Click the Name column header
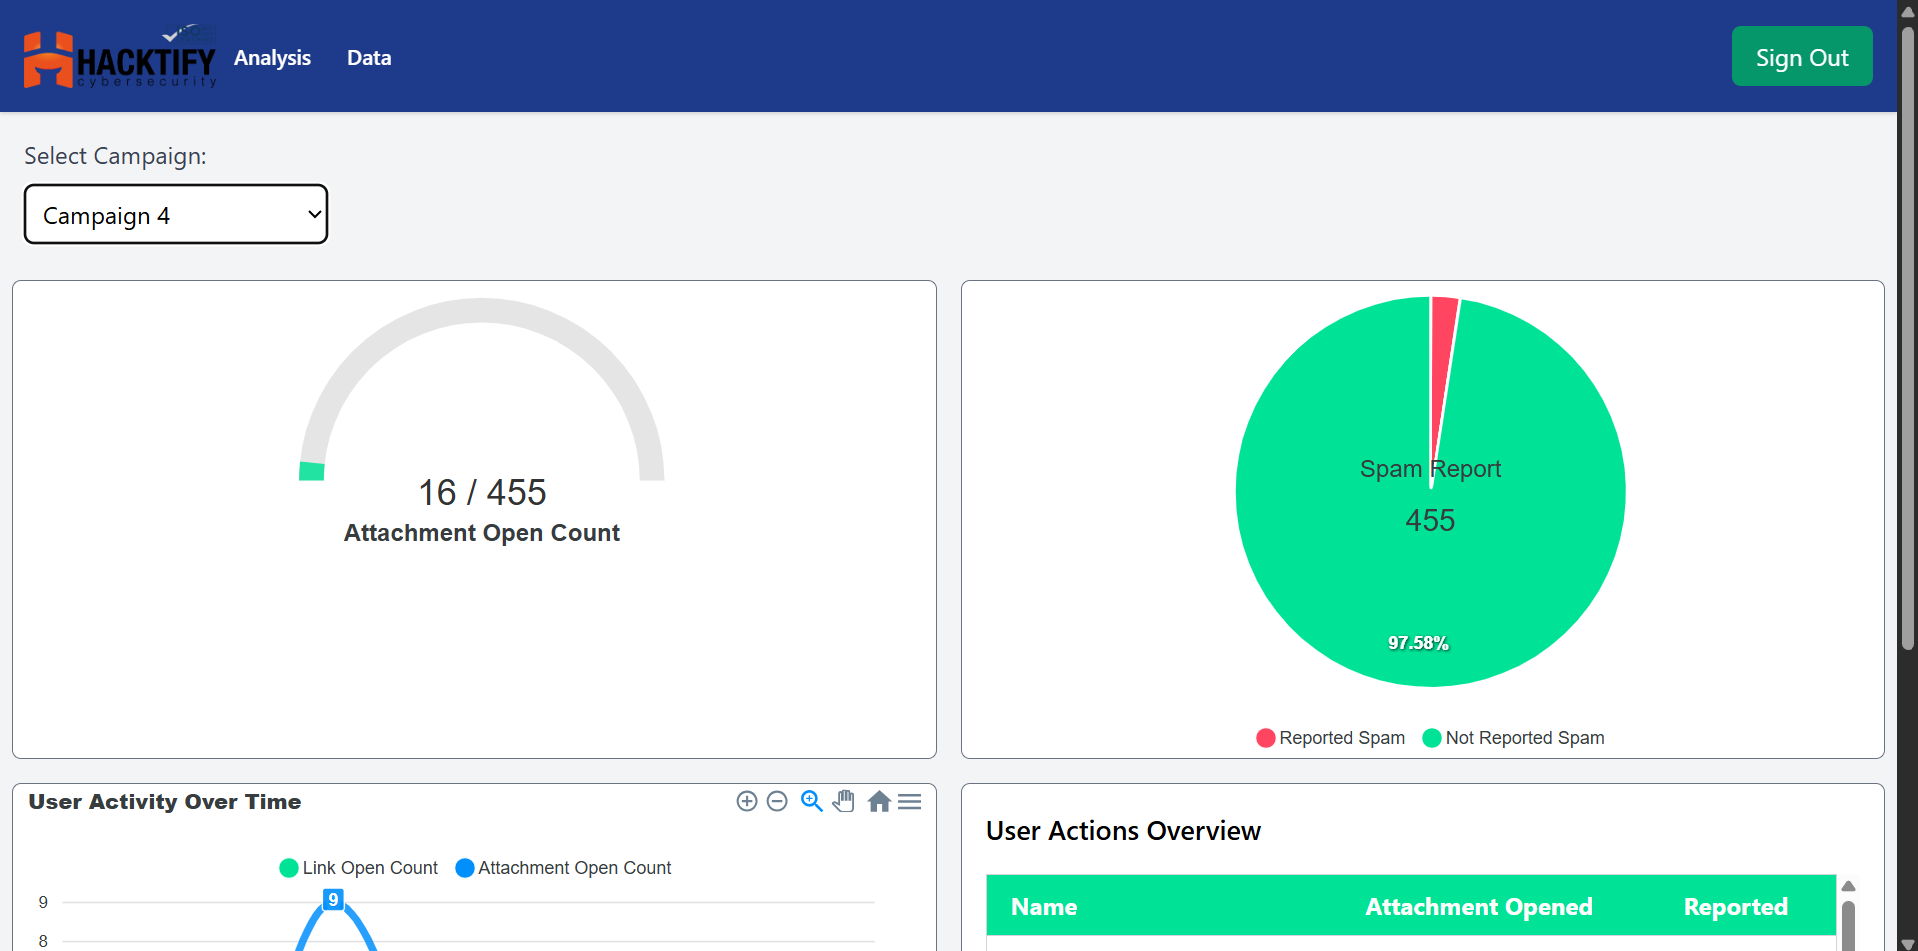Image resolution: width=1918 pixels, height=951 pixels. point(1044,907)
